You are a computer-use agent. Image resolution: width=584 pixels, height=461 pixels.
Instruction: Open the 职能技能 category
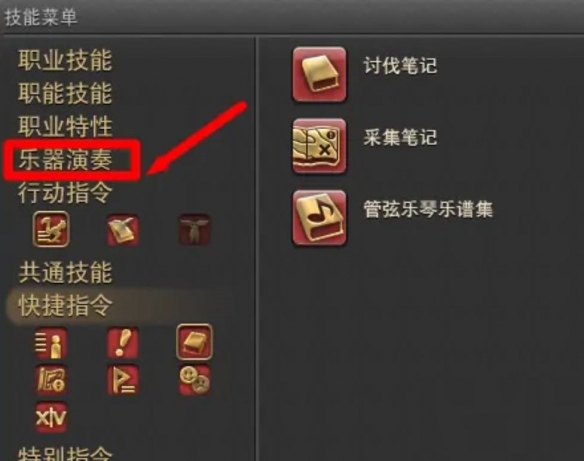point(65,93)
